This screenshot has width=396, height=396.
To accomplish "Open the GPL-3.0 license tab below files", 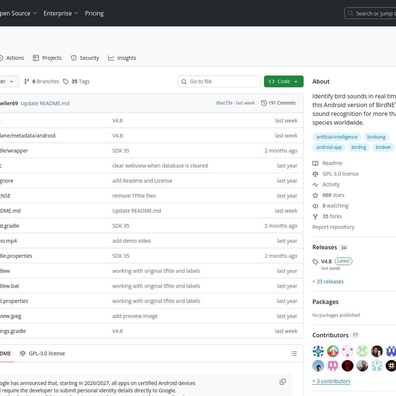I will click(42, 353).
